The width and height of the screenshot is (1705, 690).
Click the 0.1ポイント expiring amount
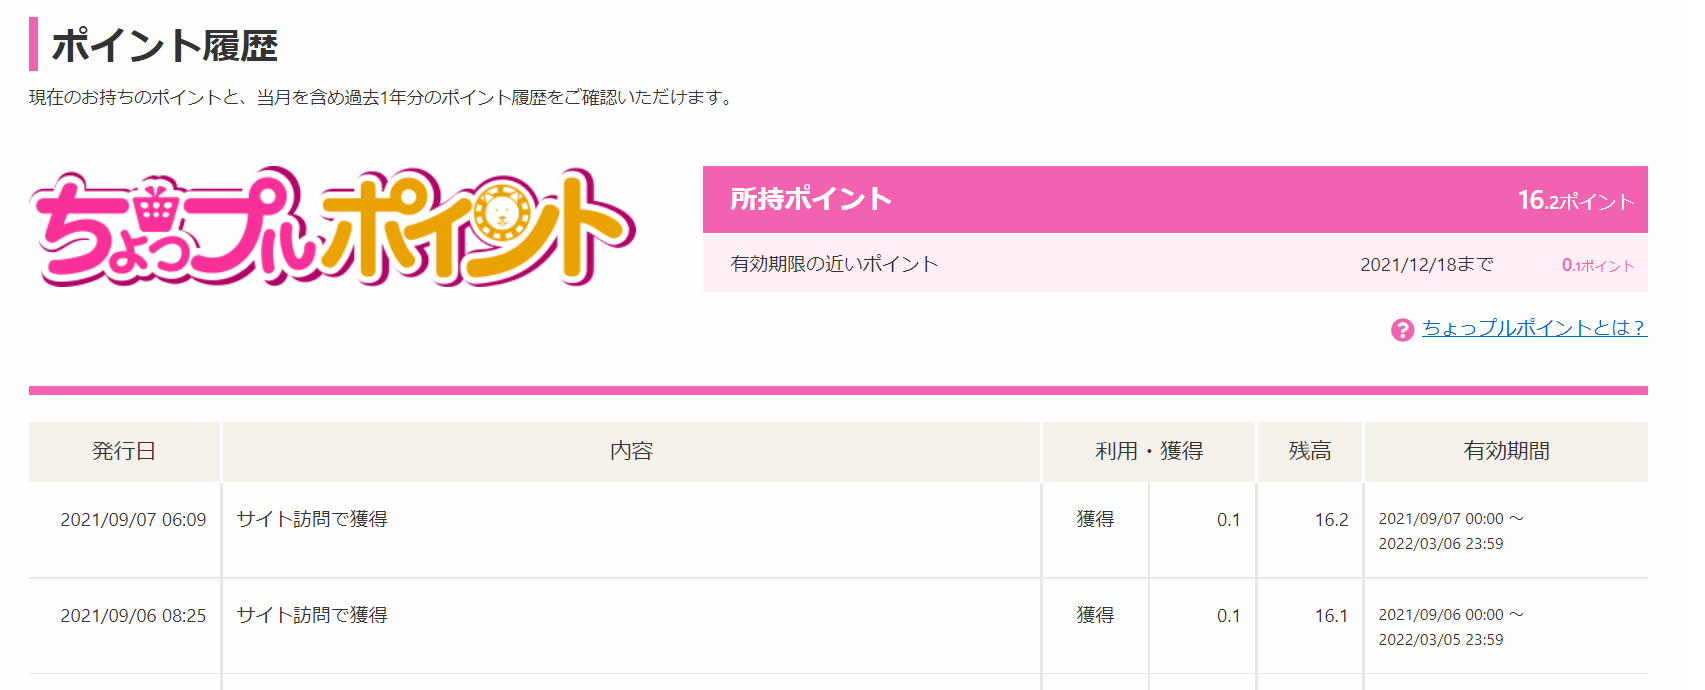click(1598, 265)
